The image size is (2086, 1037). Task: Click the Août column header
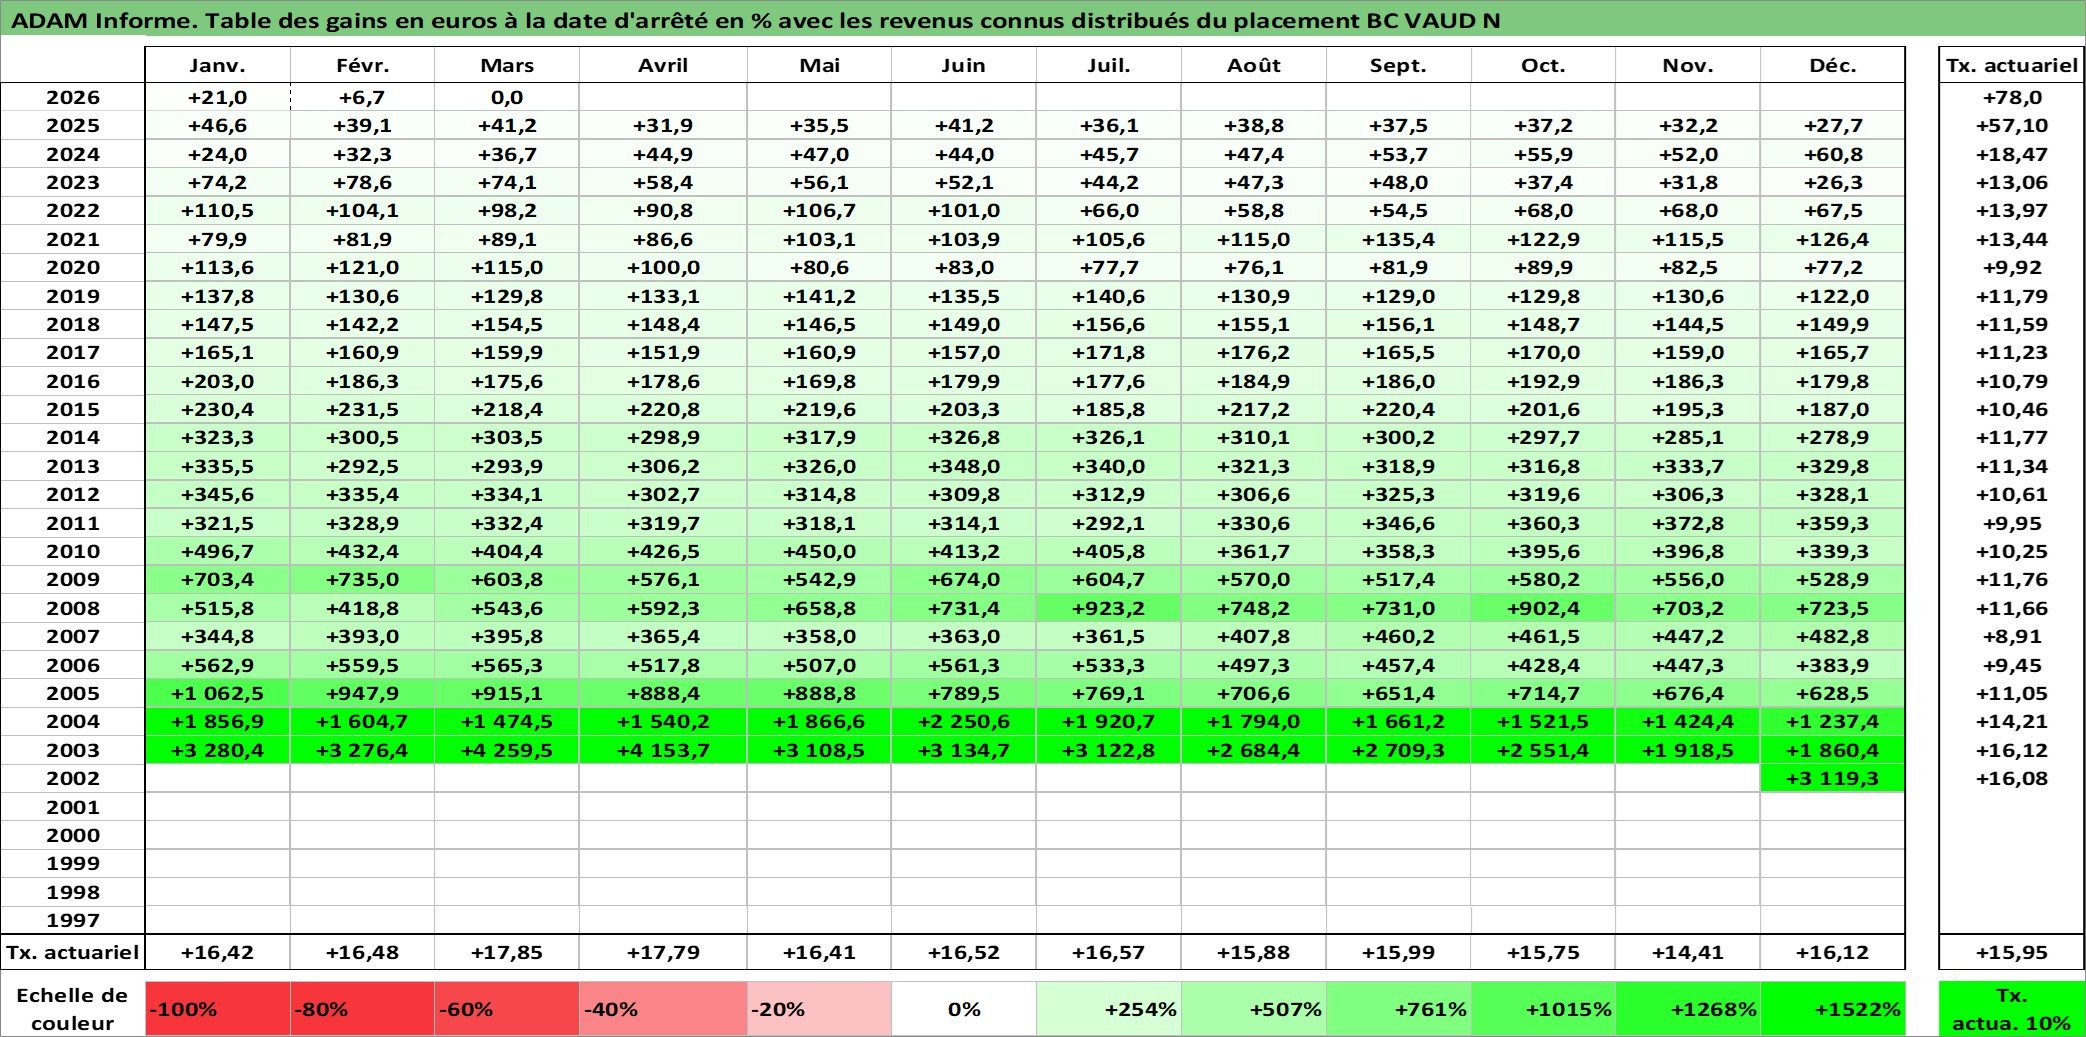pos(1254,65)
